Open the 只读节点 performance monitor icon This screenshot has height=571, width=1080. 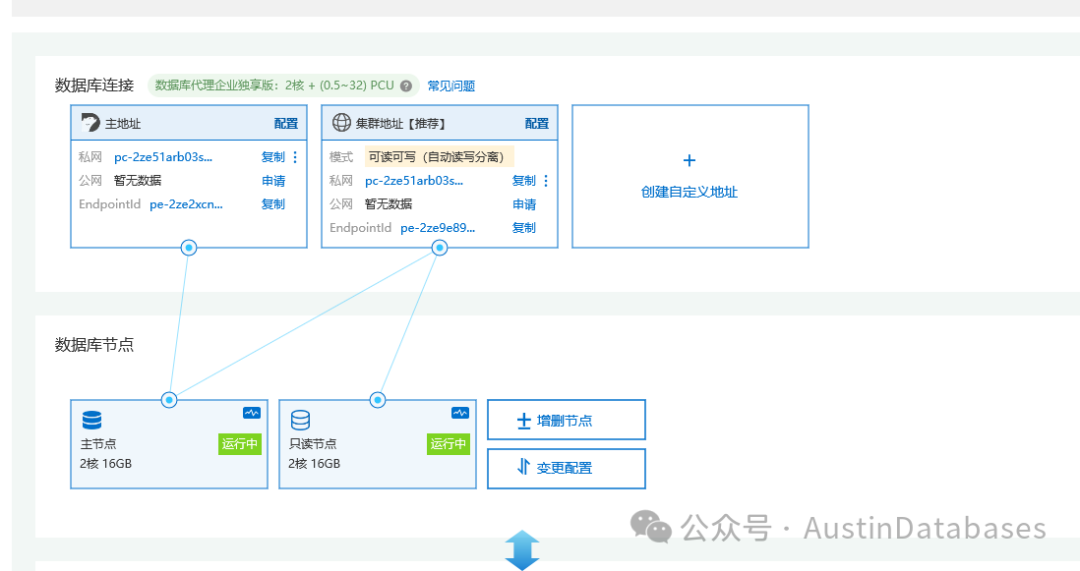(460, 413)
